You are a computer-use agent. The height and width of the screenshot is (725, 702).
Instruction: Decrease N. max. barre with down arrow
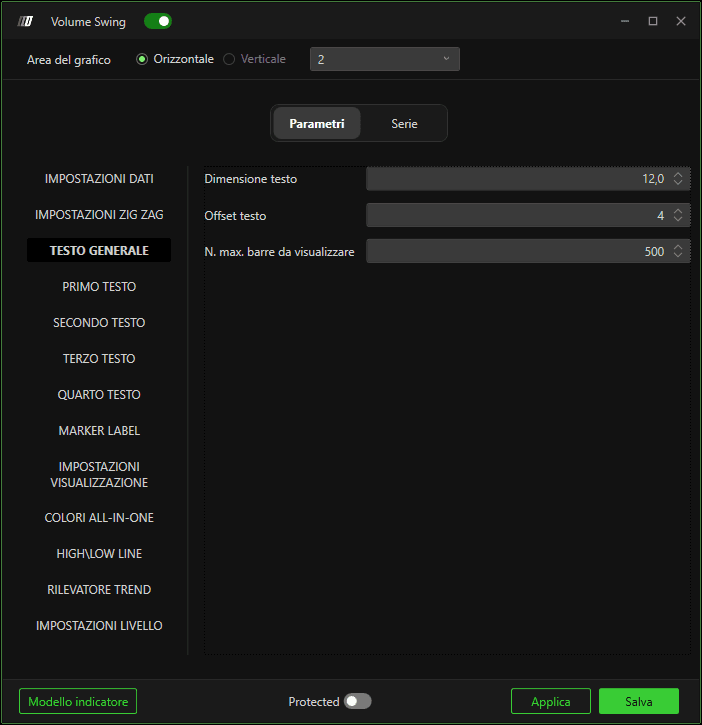(x=678, y=255)
